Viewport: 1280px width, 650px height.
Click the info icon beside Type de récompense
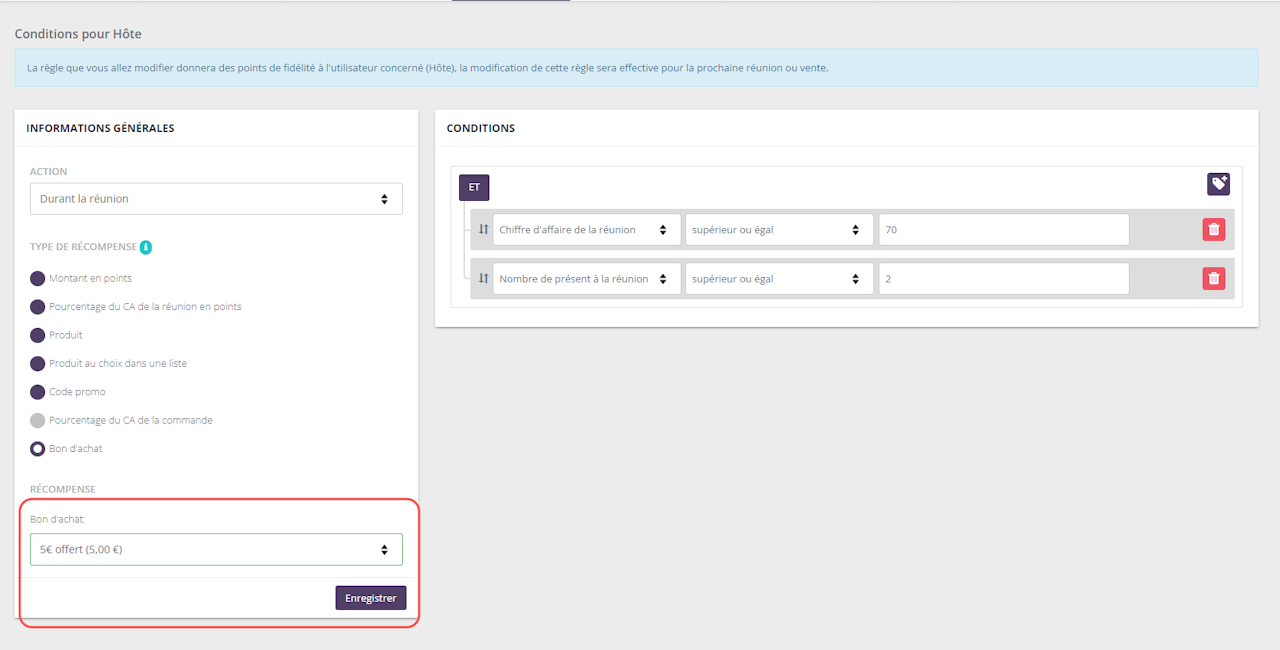146,247
